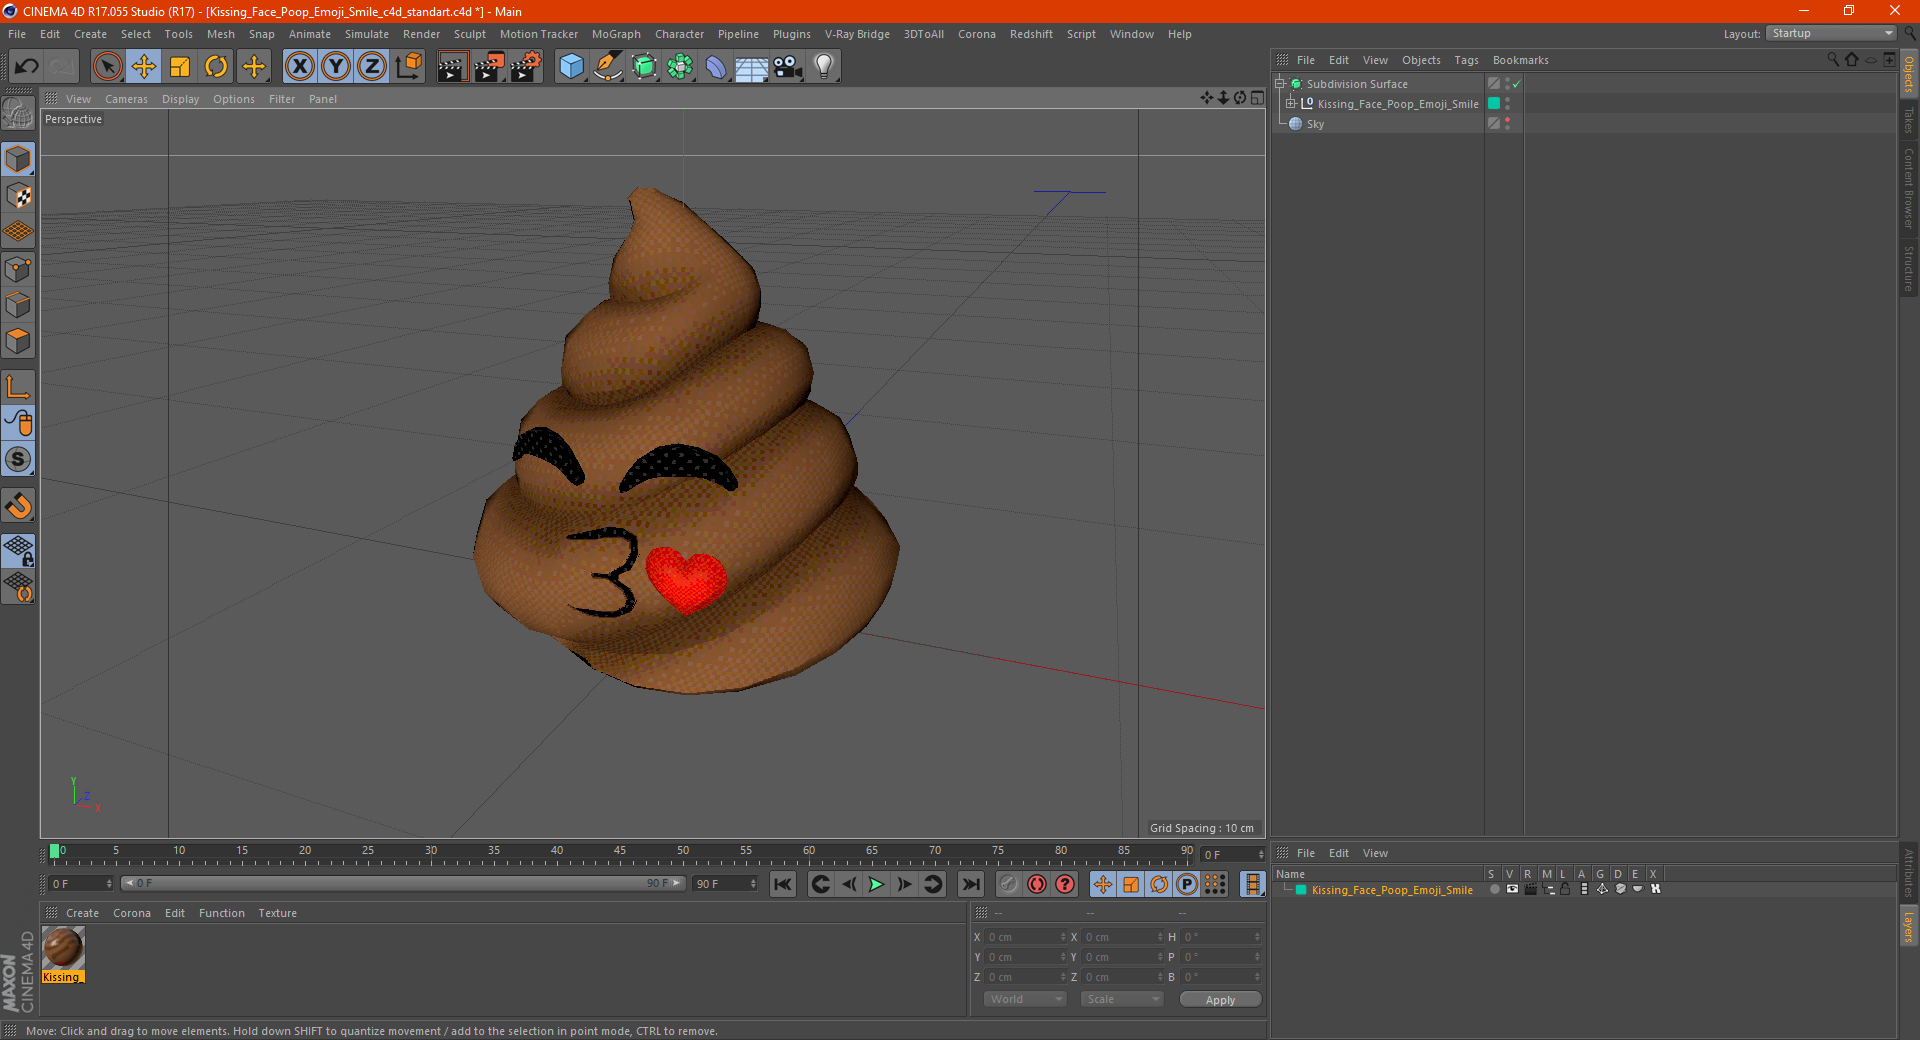Click the Play forward button
The width and height of the screenshot is (1920, 1040).
(876, 884)
